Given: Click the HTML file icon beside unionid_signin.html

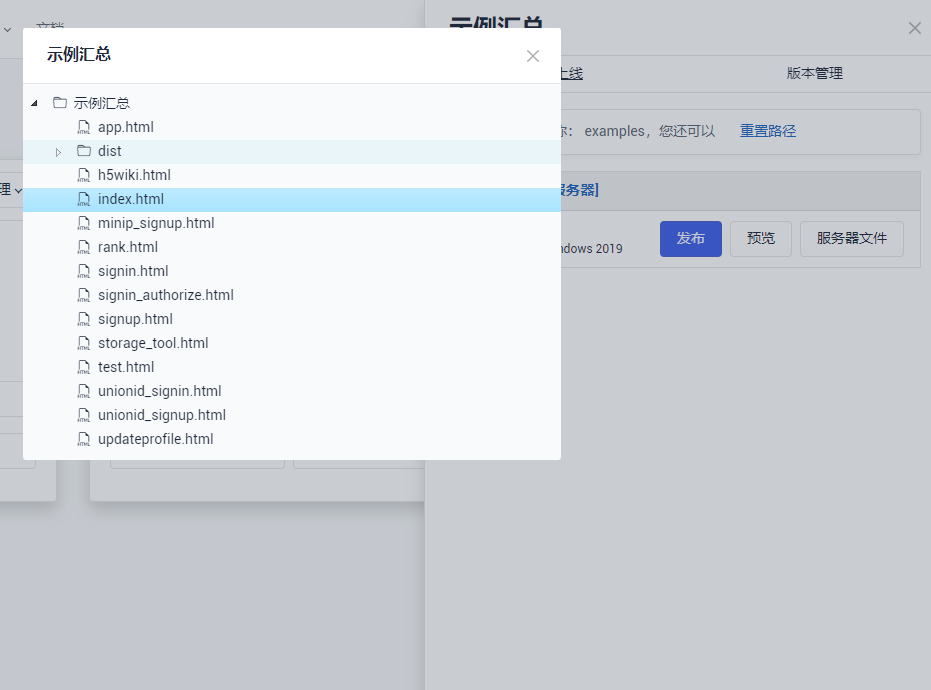Looking at the screenshot, I should (x=84, y=391).
